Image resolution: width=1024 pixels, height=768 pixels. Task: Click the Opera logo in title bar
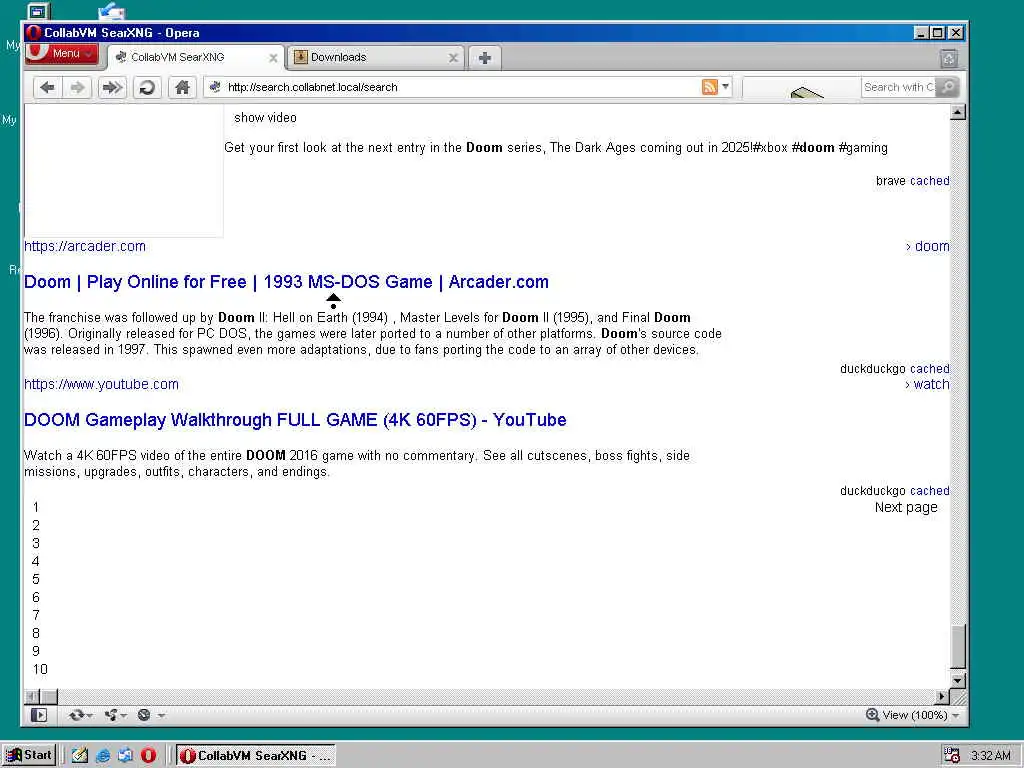(x=34, y=33)
